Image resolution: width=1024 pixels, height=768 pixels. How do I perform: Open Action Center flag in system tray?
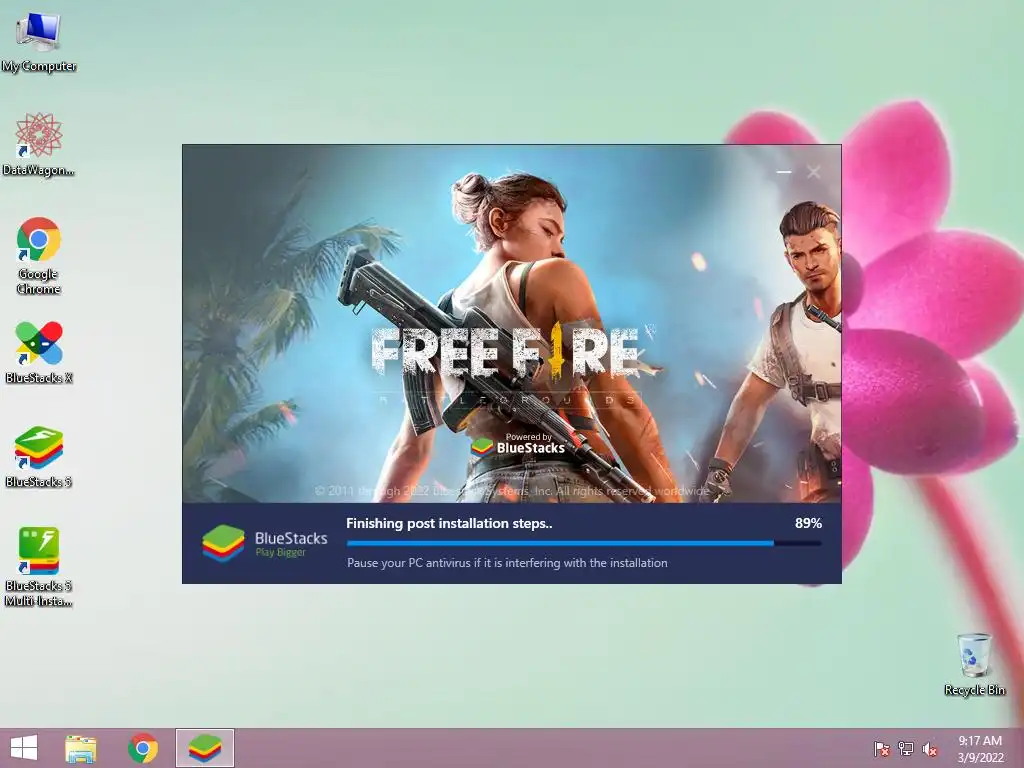click(x=882, y=748)
